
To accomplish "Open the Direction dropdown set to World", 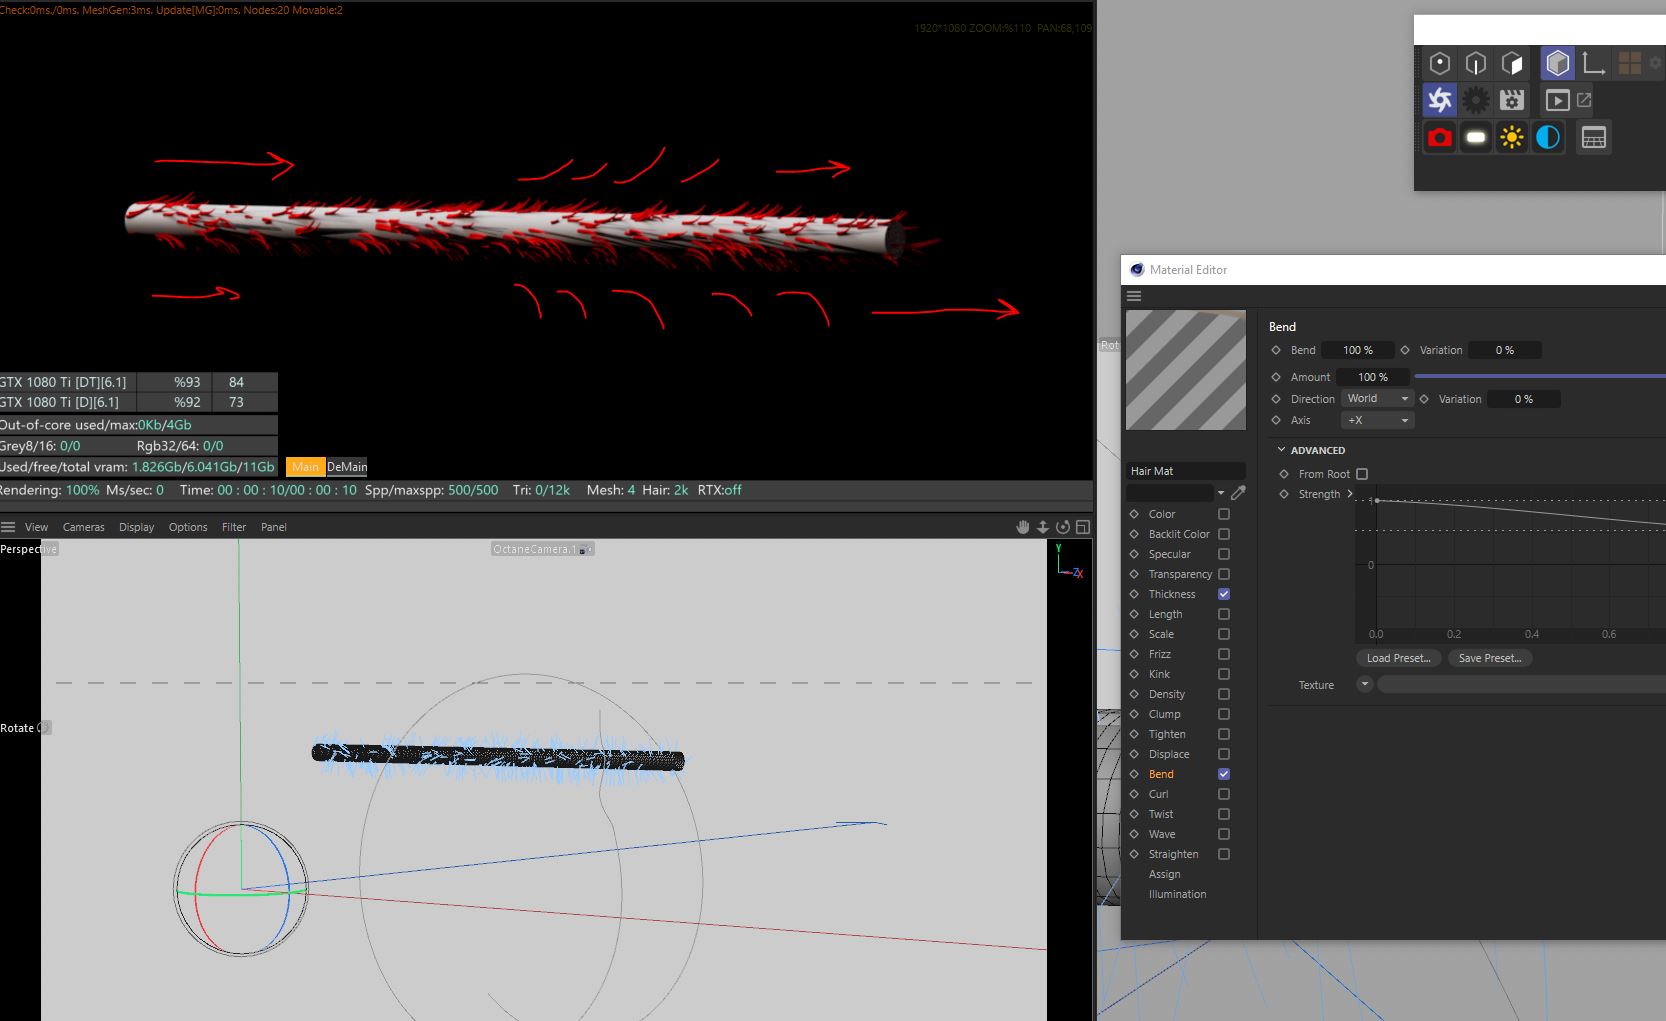I will tap(1378, 399).
